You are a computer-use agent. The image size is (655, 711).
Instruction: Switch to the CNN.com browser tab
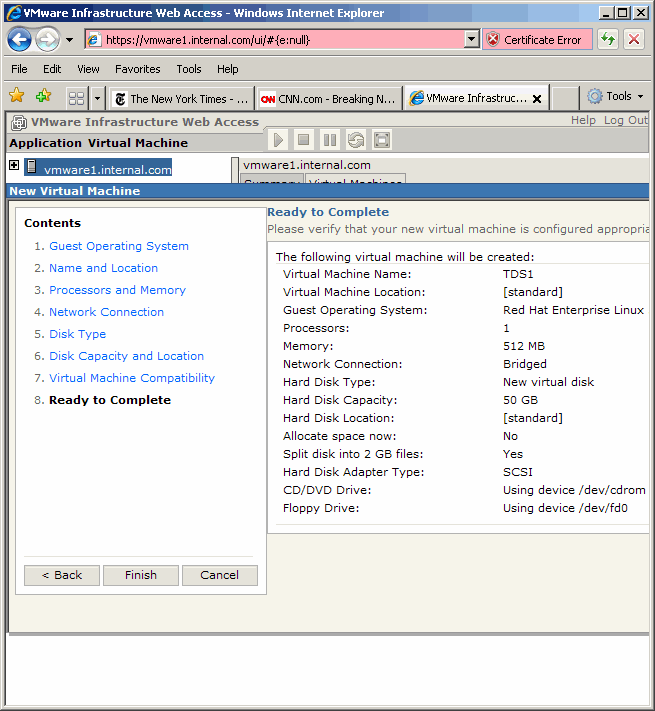click(328, 98)
